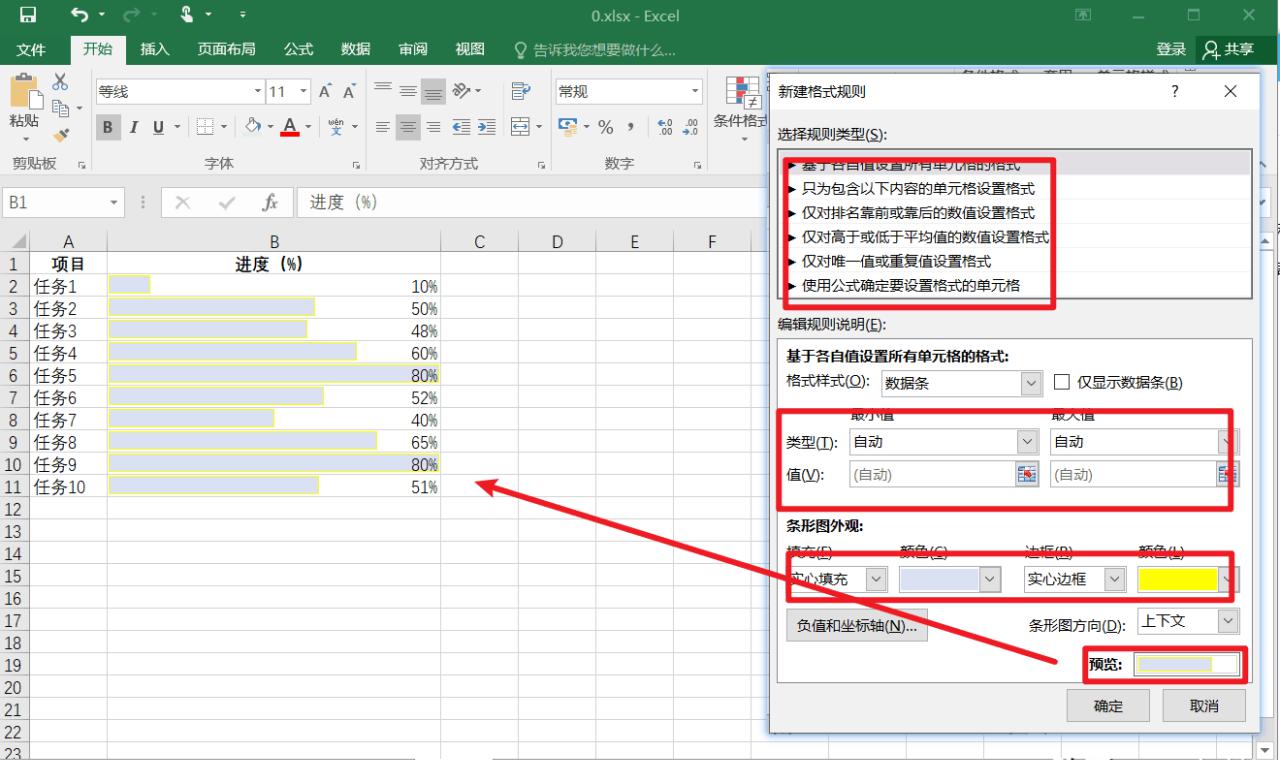Click the phonetic guide wén icon
The height and width of the screenshot is (760, 1280).
tap(336, 127)
